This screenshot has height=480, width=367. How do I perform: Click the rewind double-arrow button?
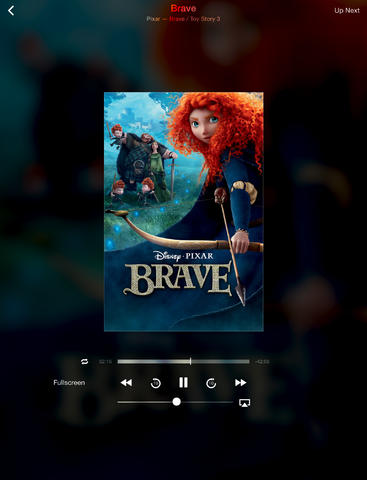(126, 383)
